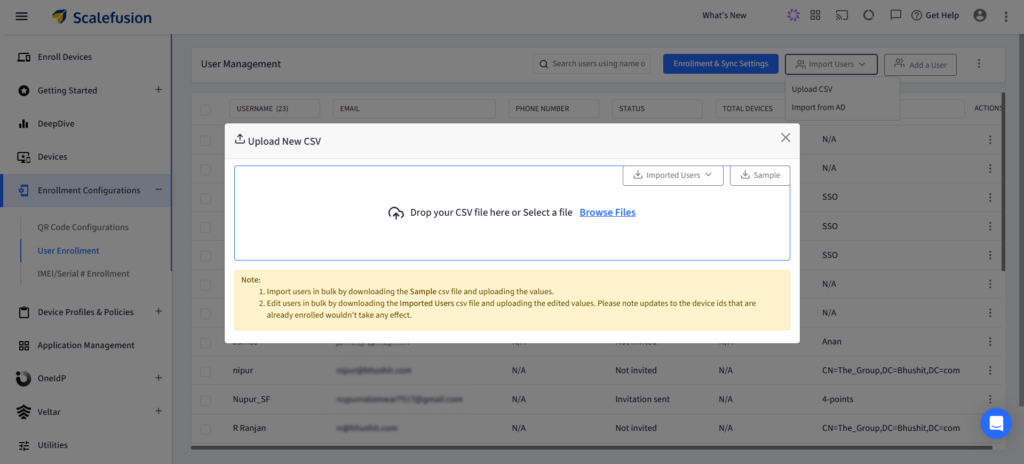Open What's New
Viewport: 1024px width, 464px height.
(x=724, y=15)
